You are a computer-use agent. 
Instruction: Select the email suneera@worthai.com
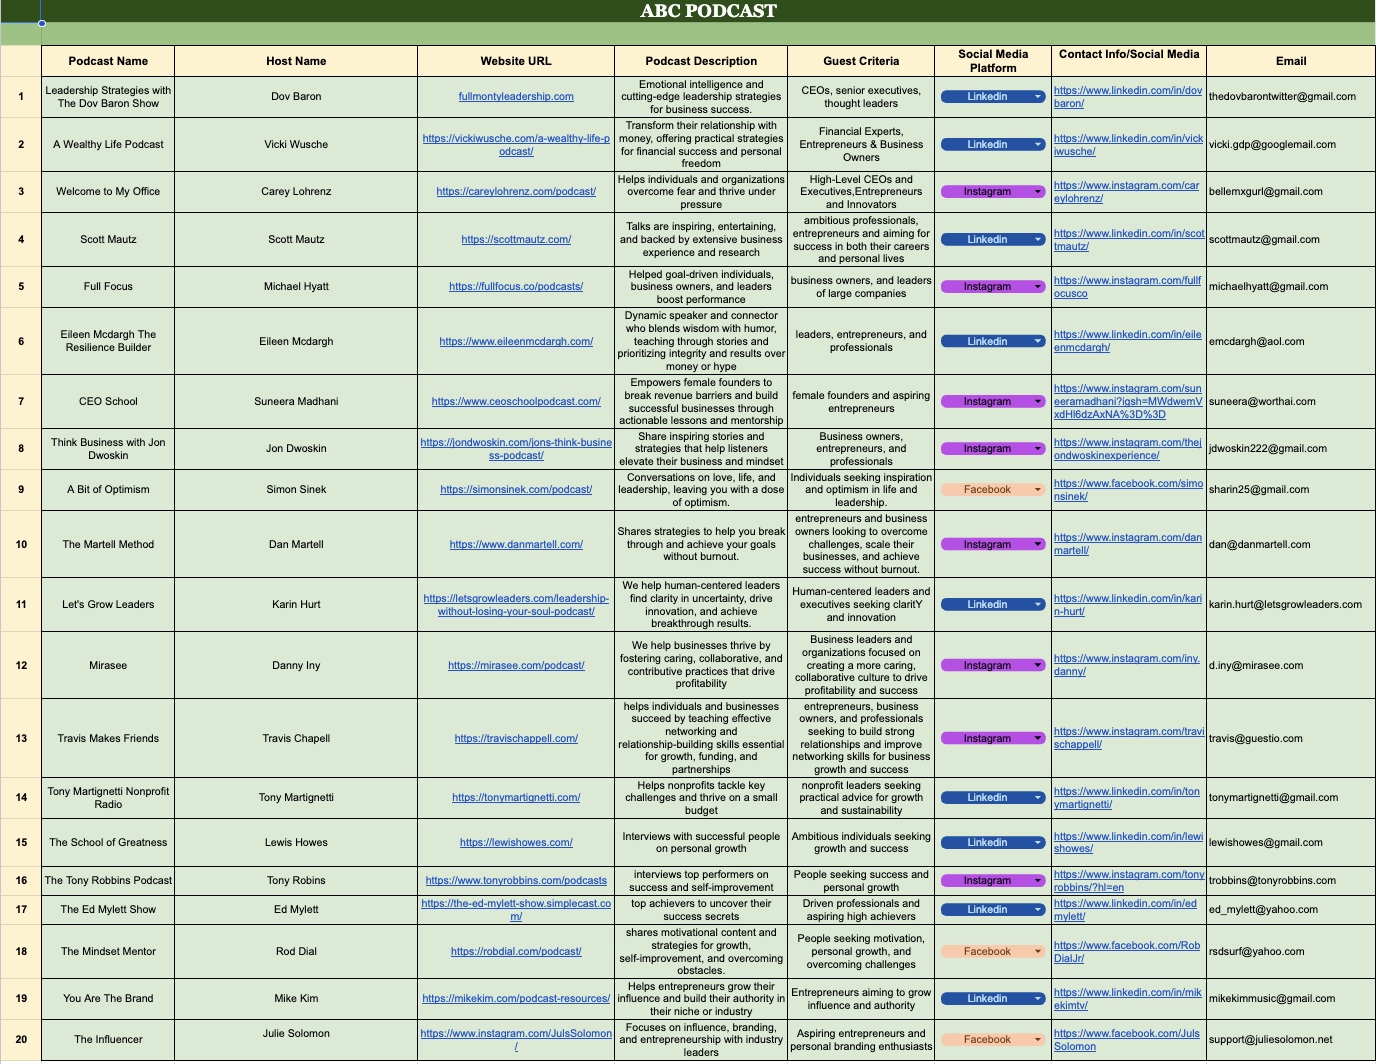(1256, 402)
